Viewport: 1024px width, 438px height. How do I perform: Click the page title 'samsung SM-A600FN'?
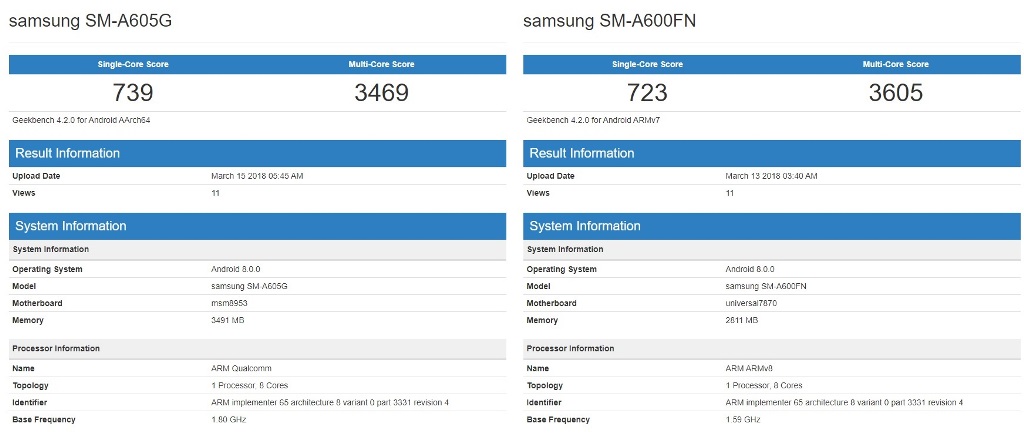pos(610,22)
